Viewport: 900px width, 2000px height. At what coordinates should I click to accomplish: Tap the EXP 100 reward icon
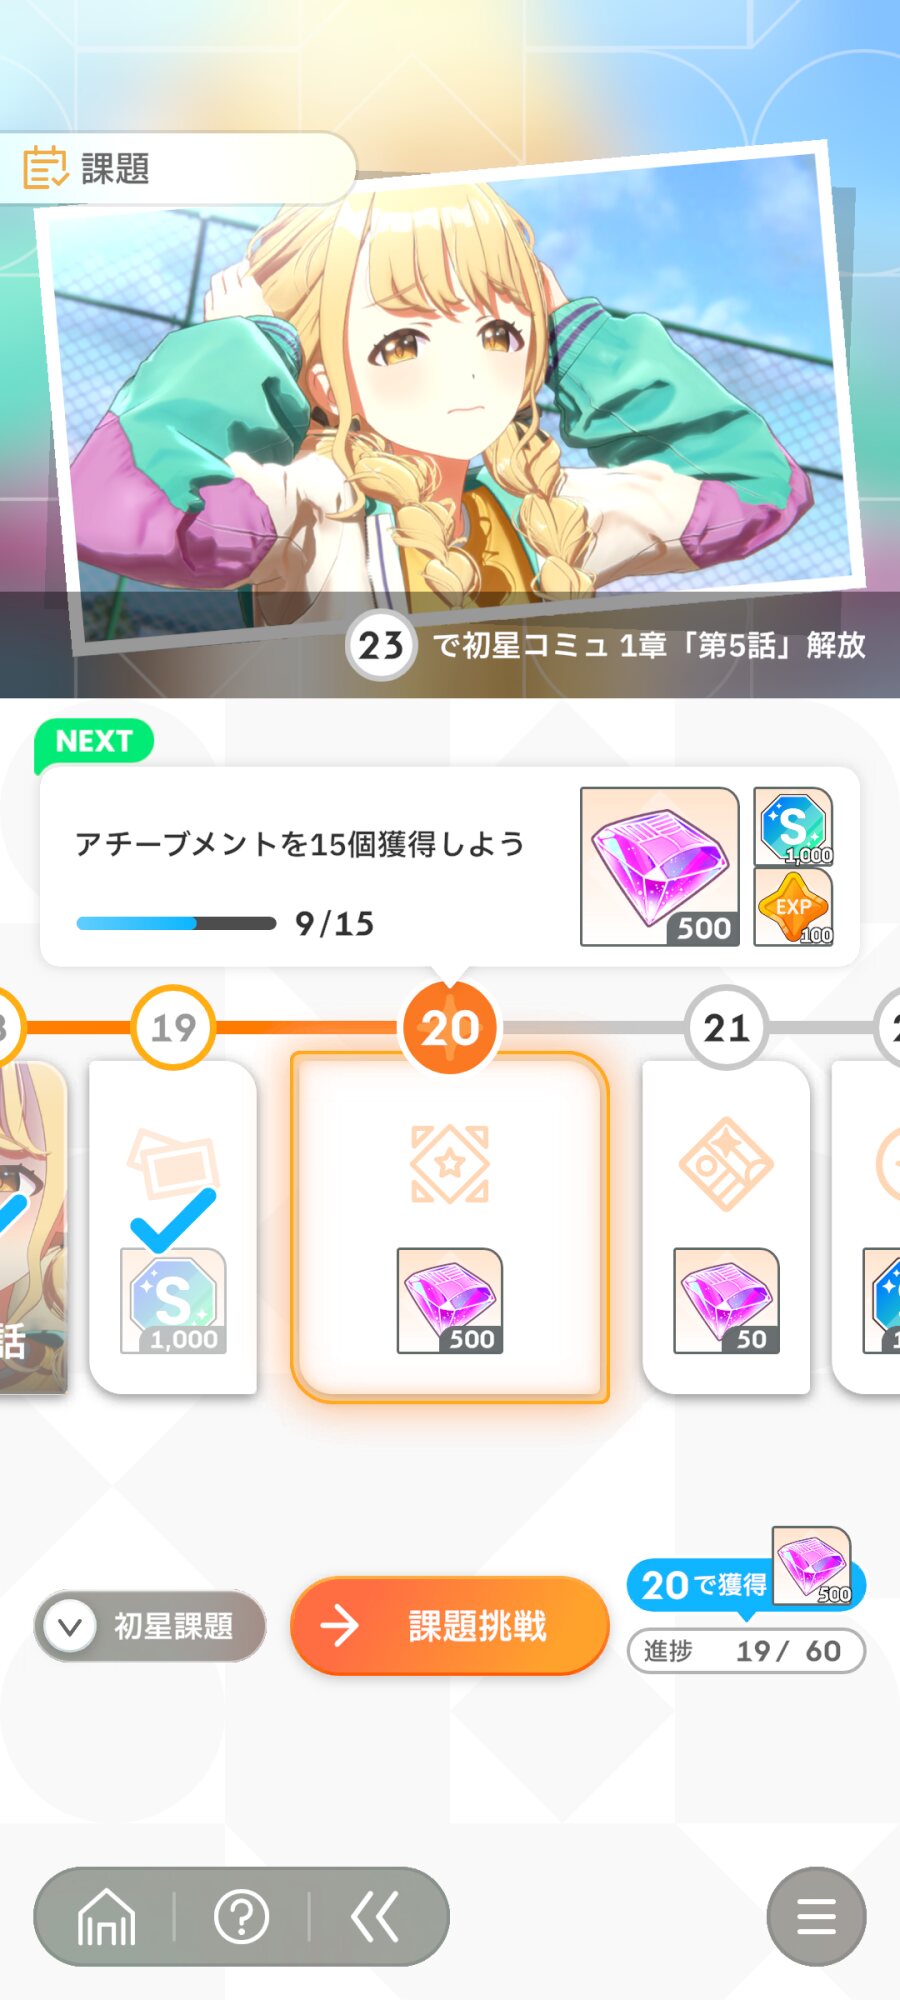[x=793, y=907]
